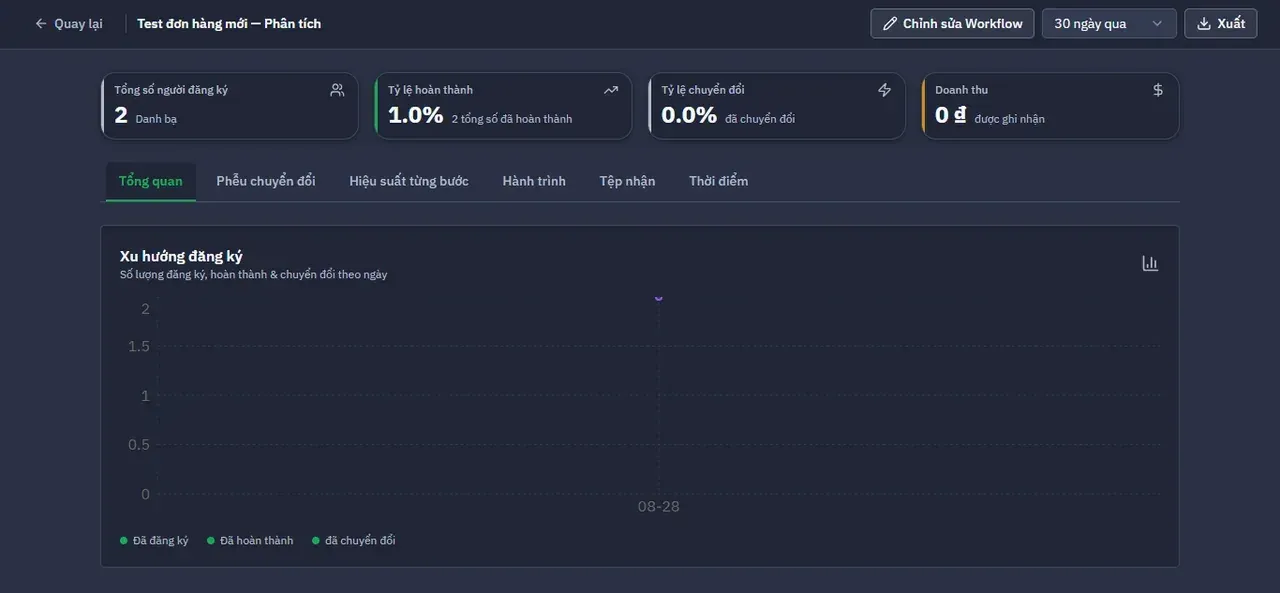Screen dimensions: 1280x593
Task: Click the people icon on subscribers card
Action: (x=337, y=90)
